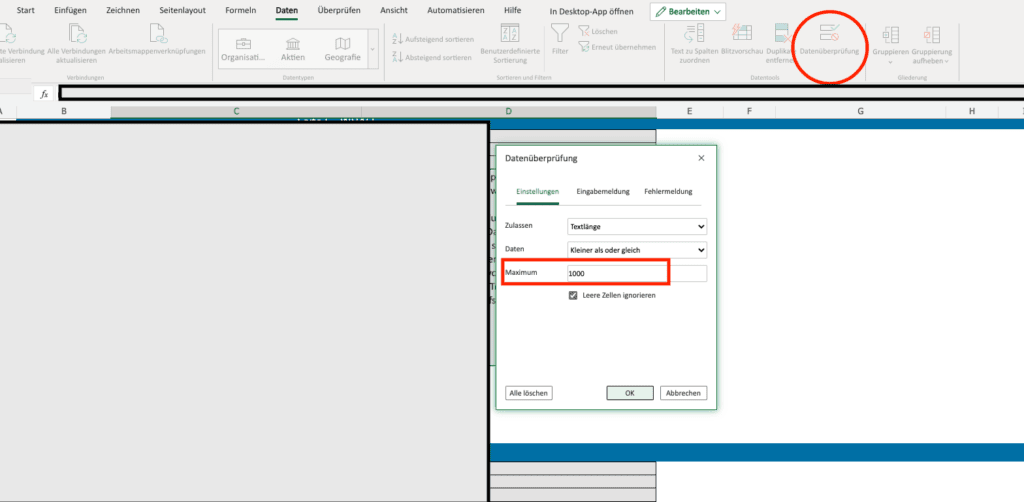Click the Alle löschen button
Image resolution: width=1024 pixels, height=502 pixels.
528,393
